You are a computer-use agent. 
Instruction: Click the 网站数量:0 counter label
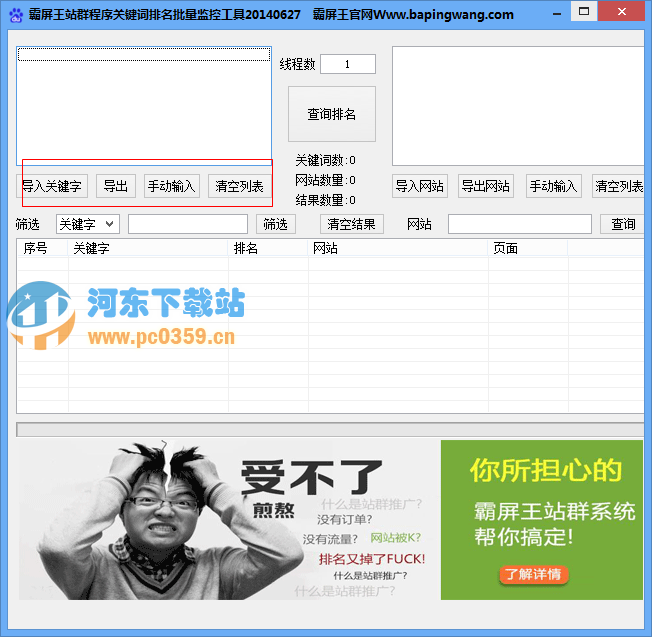tap(326, 180)
